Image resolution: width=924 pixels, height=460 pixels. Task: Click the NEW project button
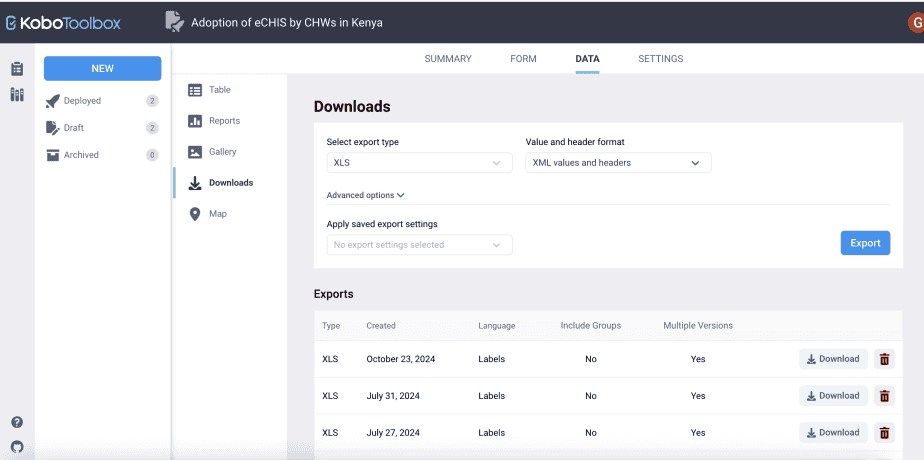click(102, 69)
